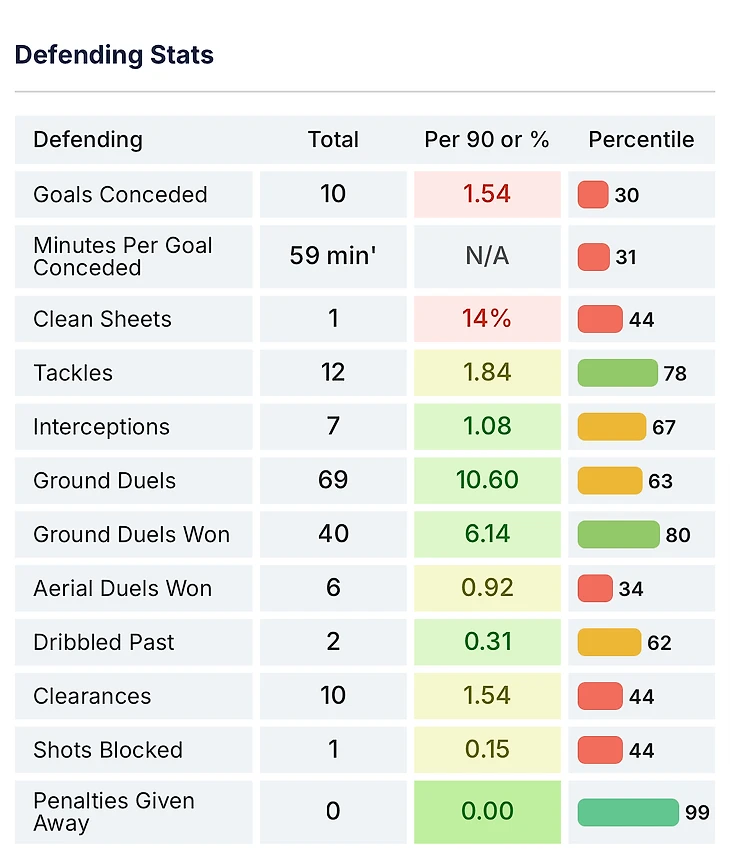This screenshot has height=859, width=730.
Task: Select the Defending column header
Action: pos(88,140)
